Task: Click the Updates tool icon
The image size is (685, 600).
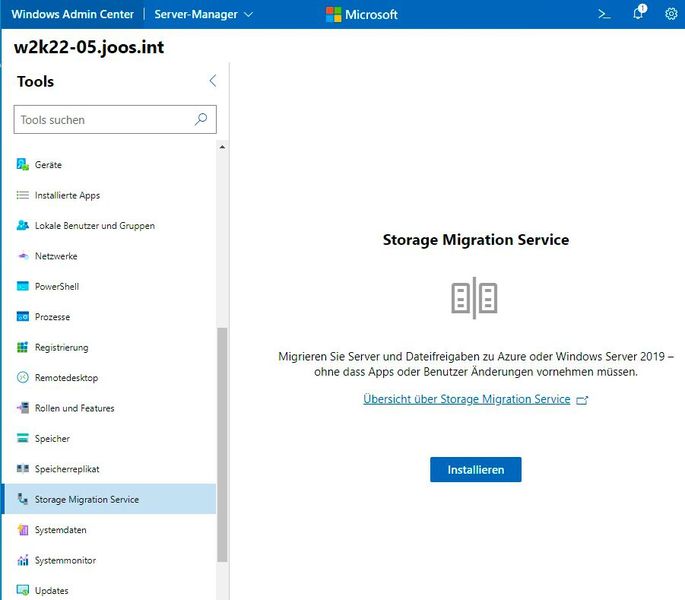Action: [x=23, y=590]
